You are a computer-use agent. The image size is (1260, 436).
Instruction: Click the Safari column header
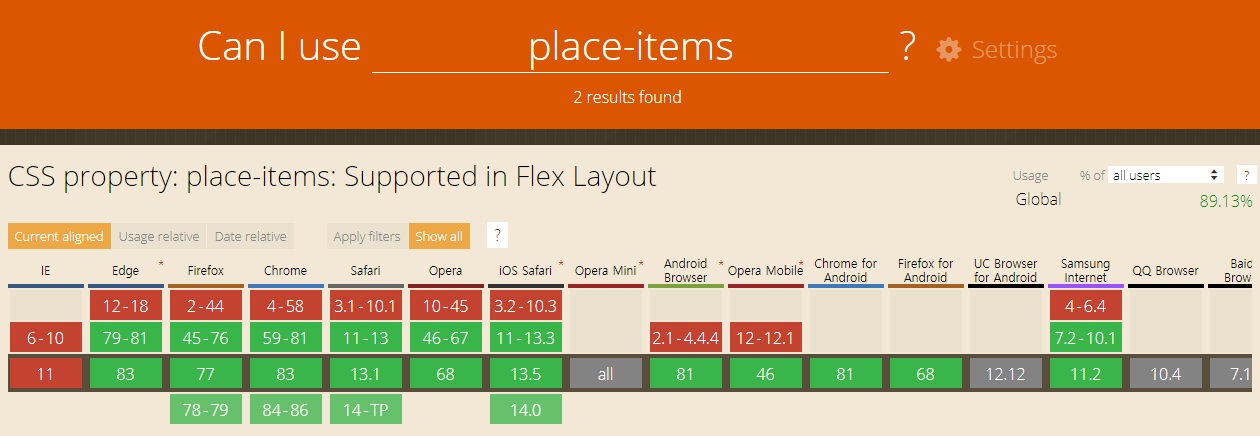tap(365, 271)
